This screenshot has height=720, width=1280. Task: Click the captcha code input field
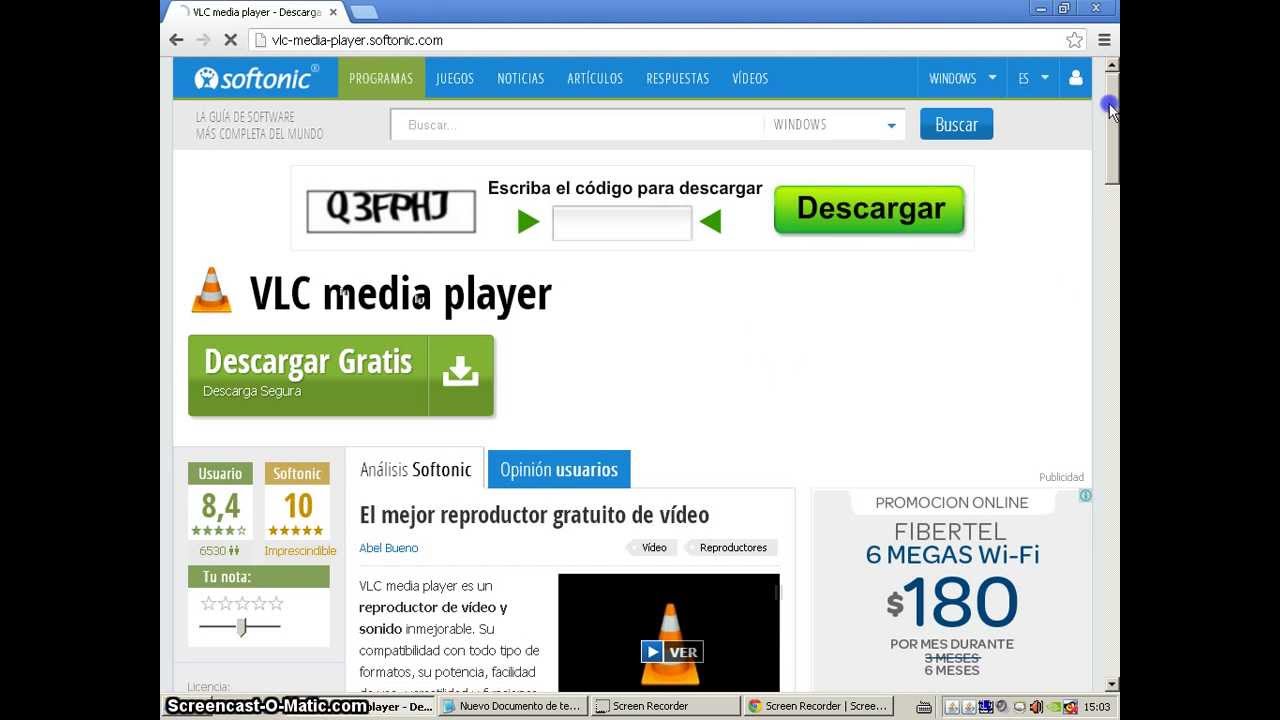click(x=622, y=223)
